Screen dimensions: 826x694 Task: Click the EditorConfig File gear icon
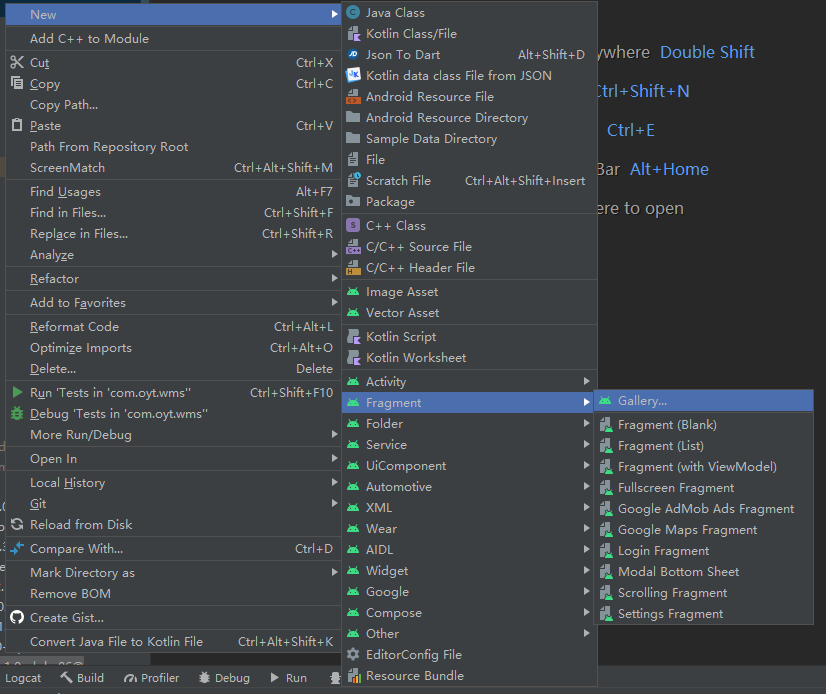353,654
